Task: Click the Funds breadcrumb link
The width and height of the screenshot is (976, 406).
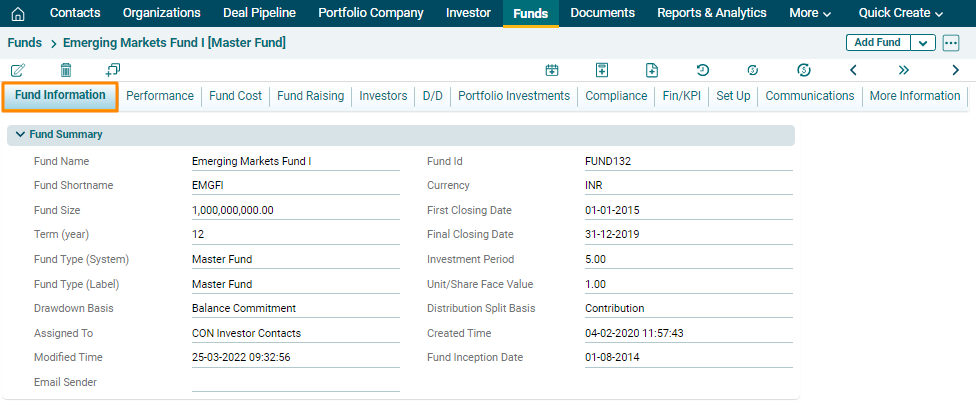Action: point(24,43)
